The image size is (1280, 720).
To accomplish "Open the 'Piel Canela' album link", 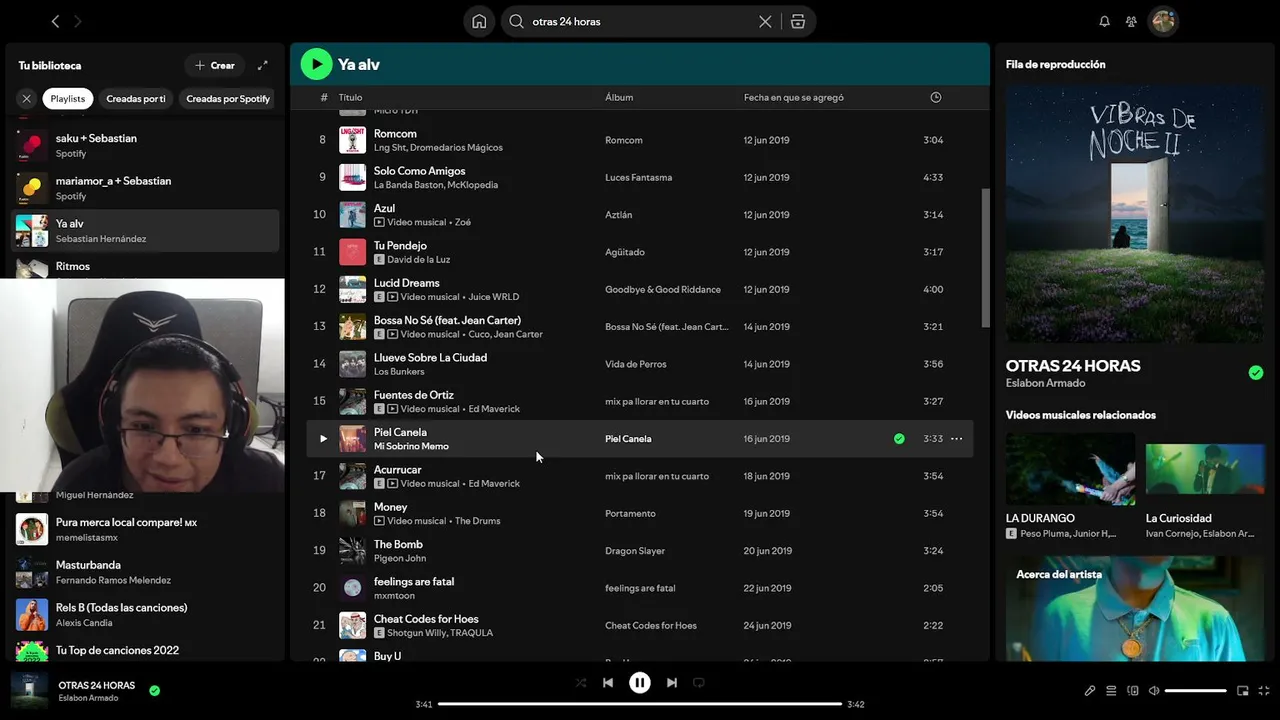I will [x=628, y=439].
